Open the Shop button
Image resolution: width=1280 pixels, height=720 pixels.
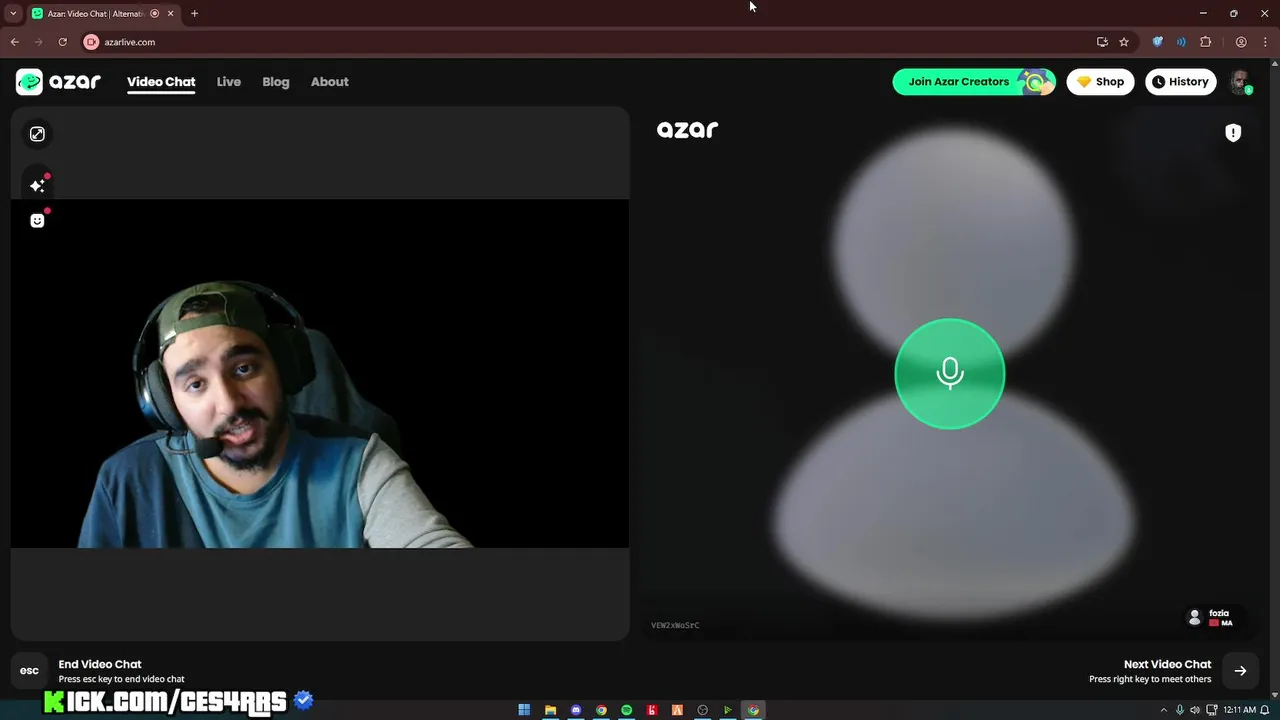(x=1100, y=82)
